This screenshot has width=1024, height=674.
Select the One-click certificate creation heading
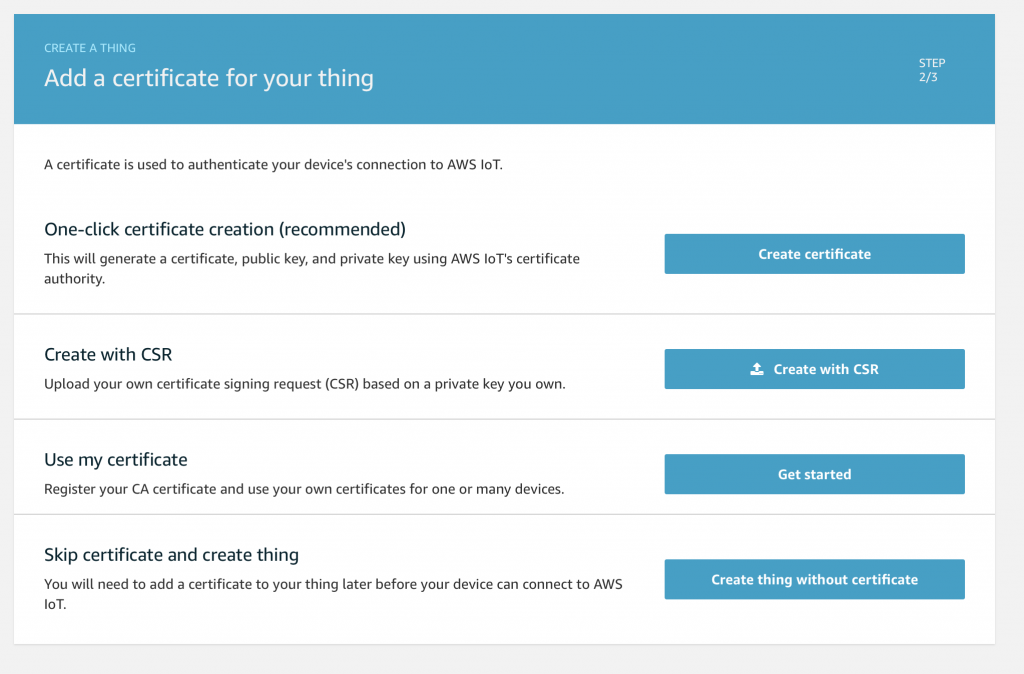[225, 229]
